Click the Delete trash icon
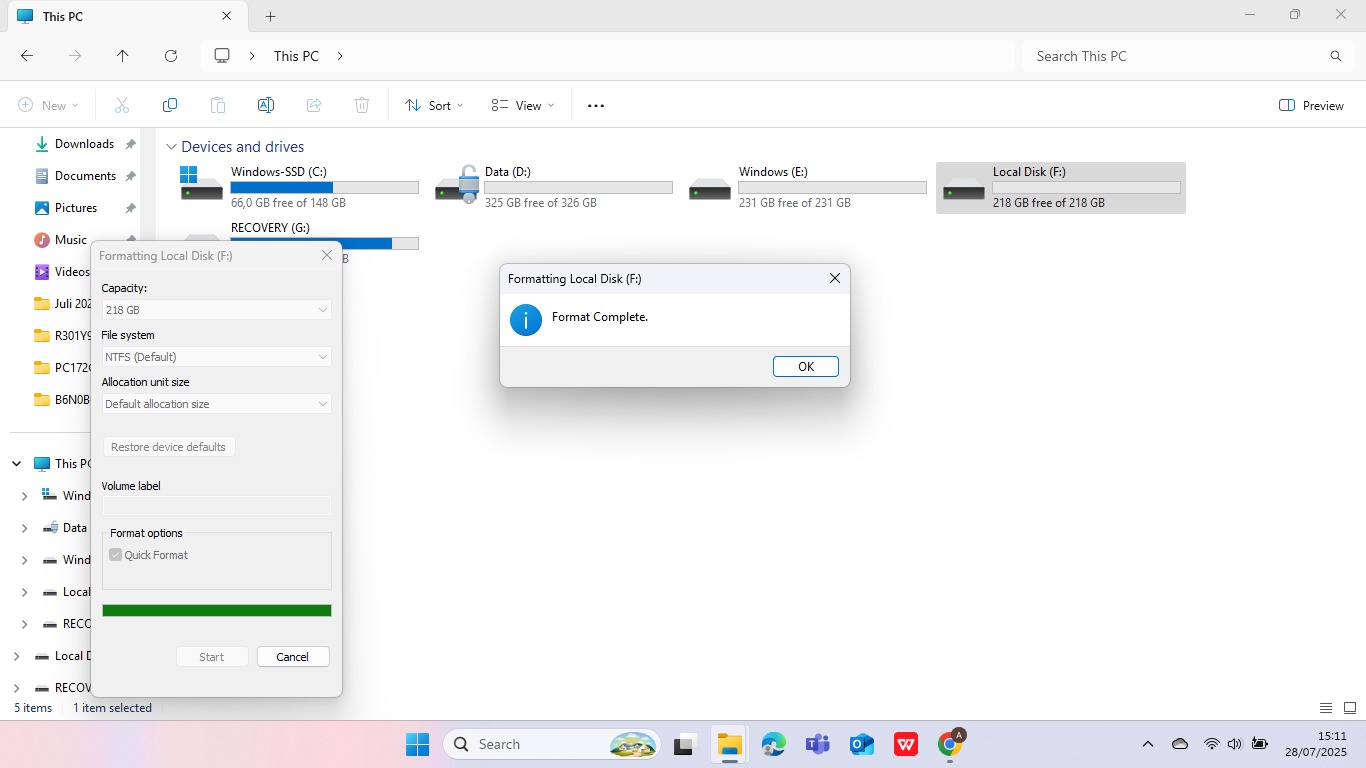 pyautogui.click(x=362, y=105)
